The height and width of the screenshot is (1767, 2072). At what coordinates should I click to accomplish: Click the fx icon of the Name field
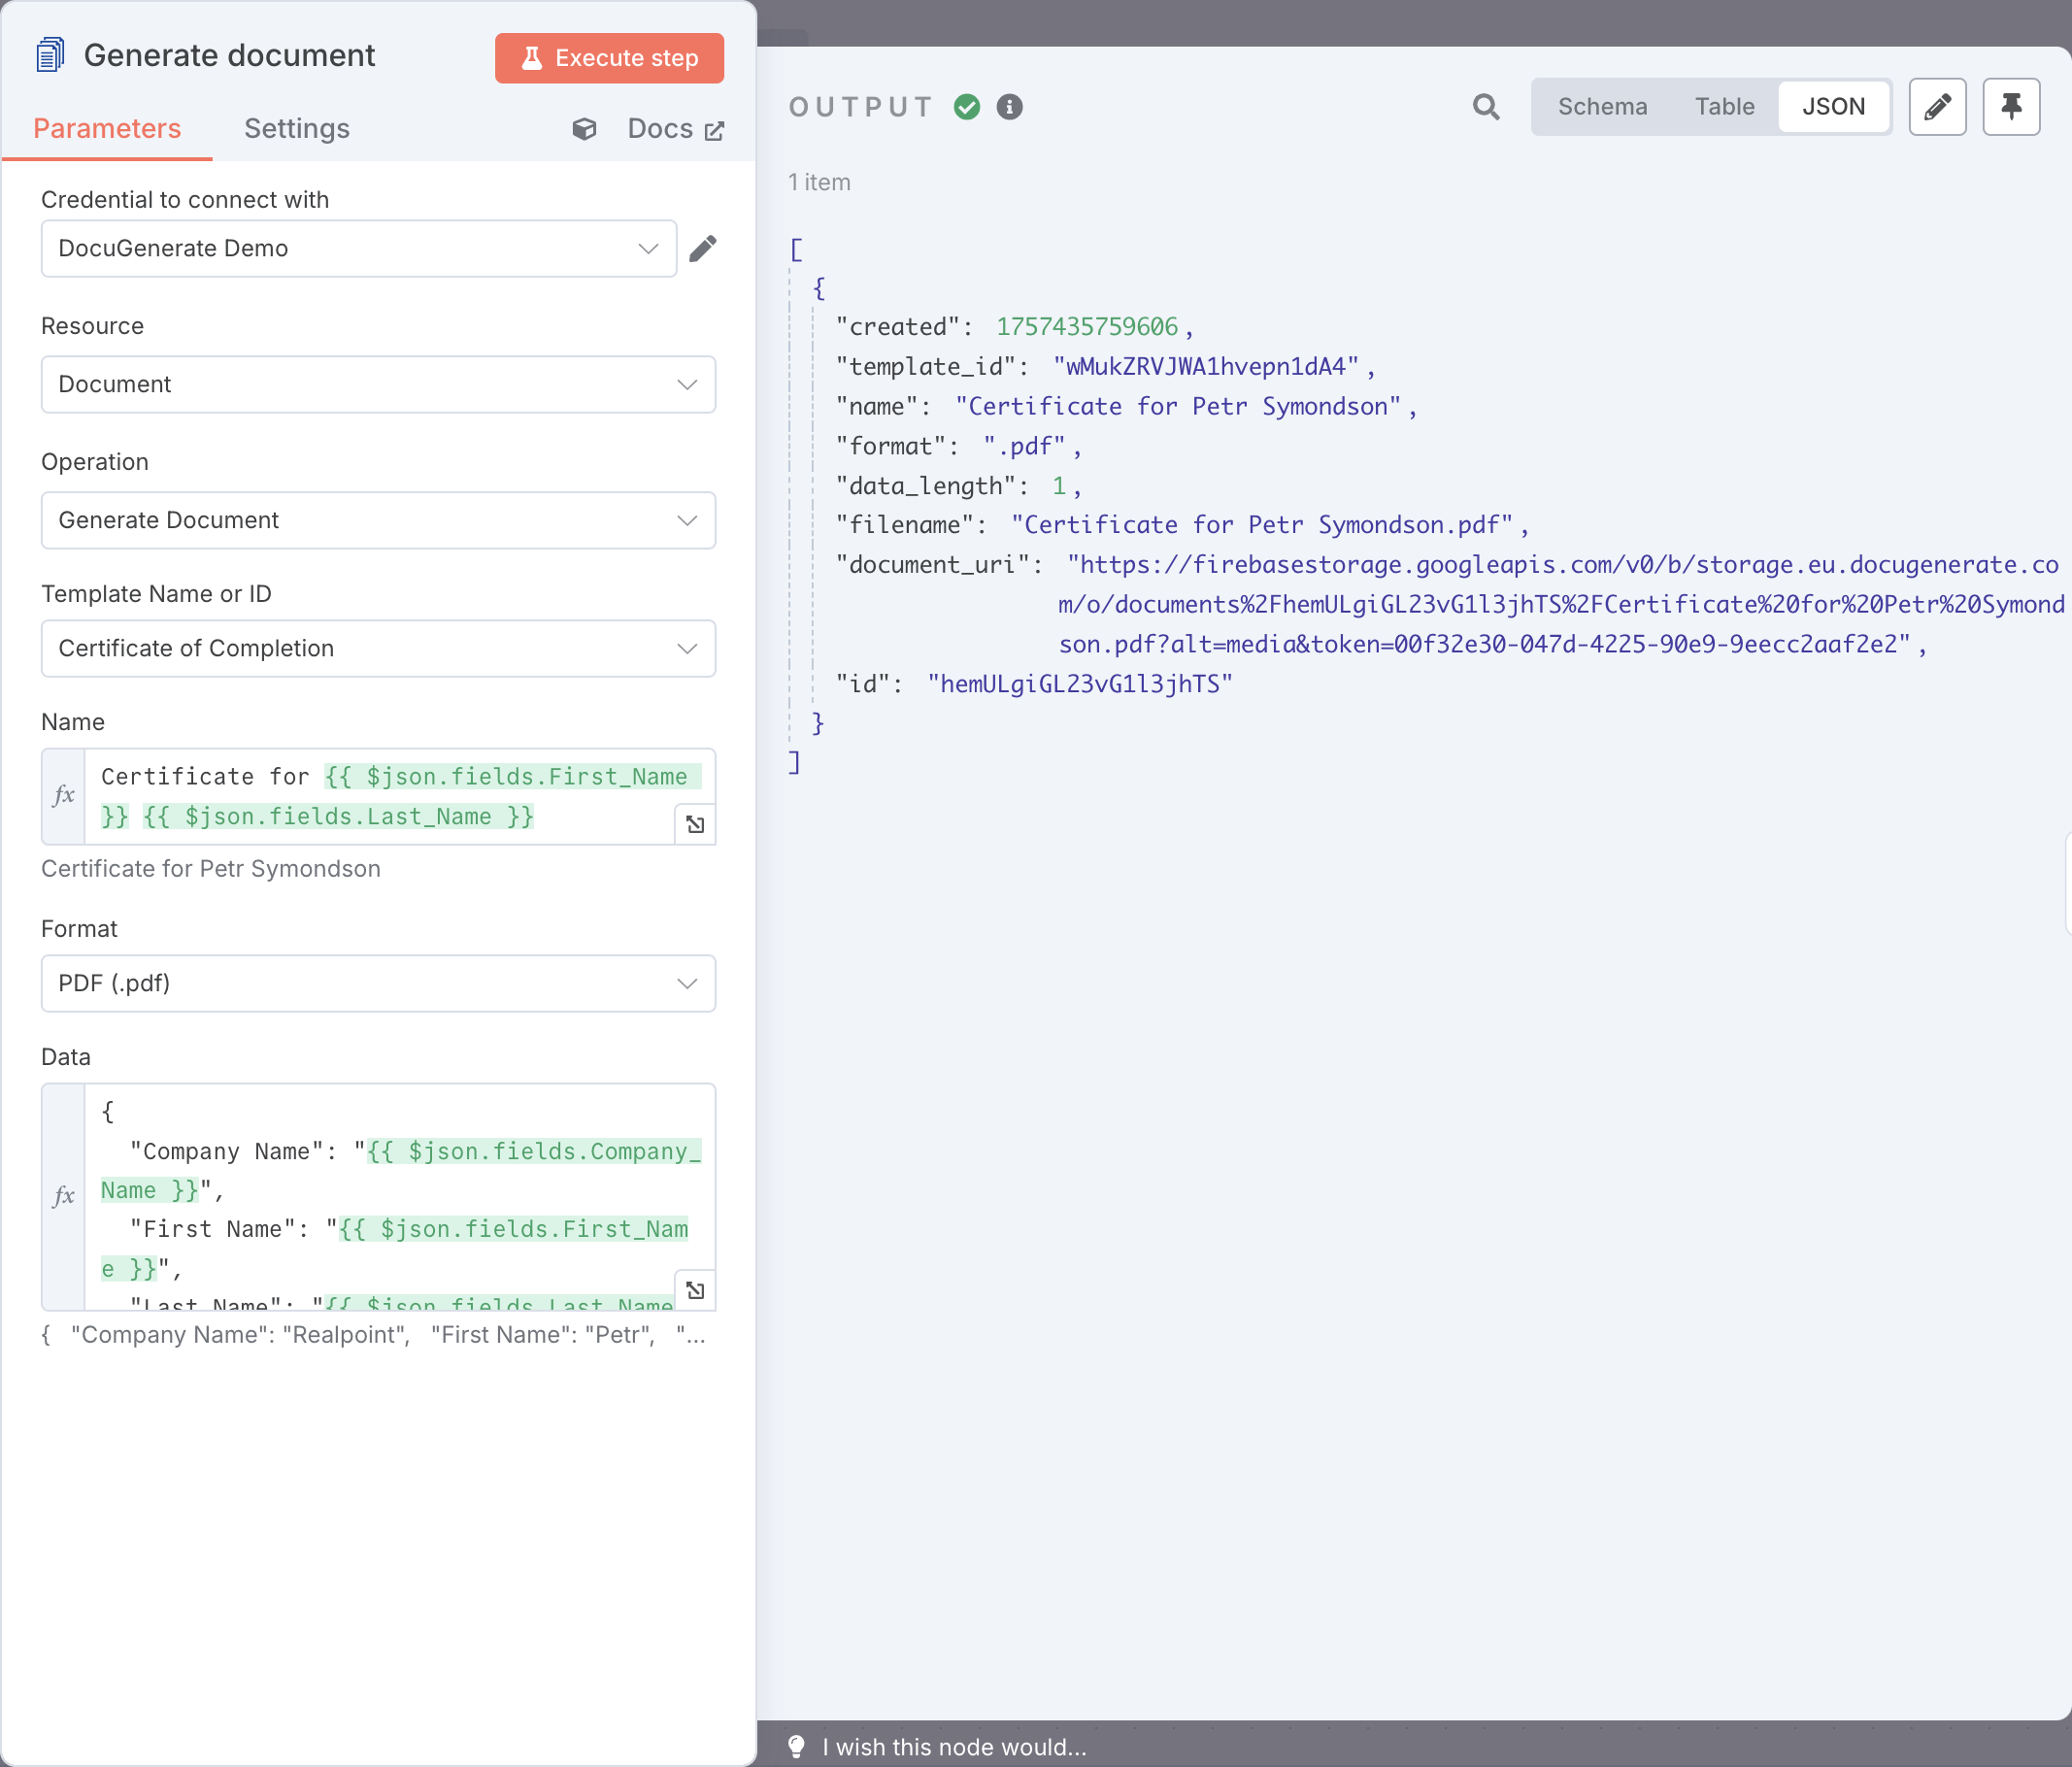pos(64,796)
